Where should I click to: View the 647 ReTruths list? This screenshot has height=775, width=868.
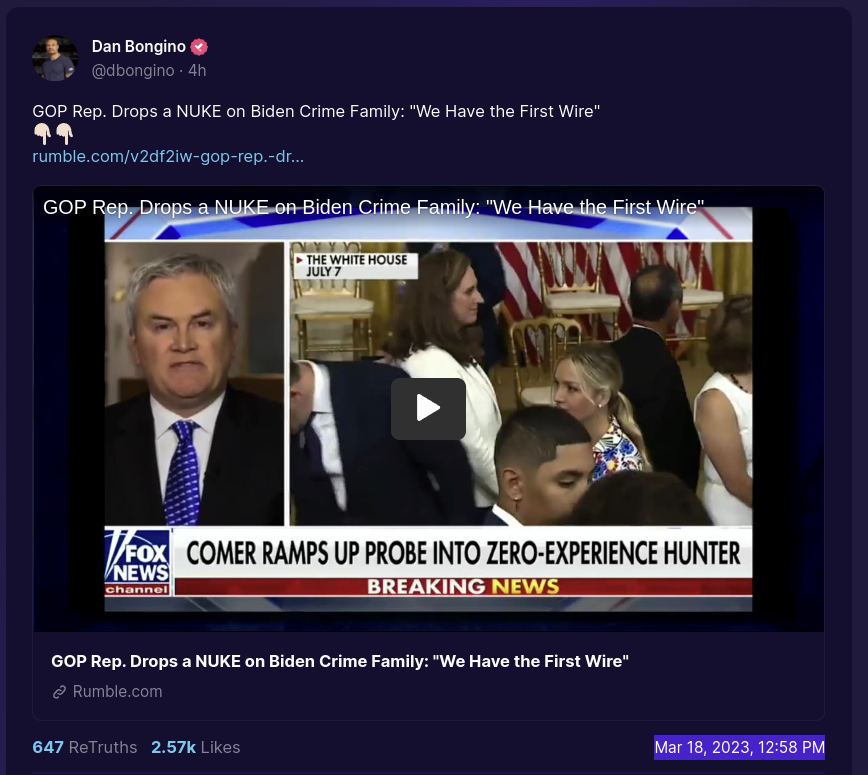[85, 747]
